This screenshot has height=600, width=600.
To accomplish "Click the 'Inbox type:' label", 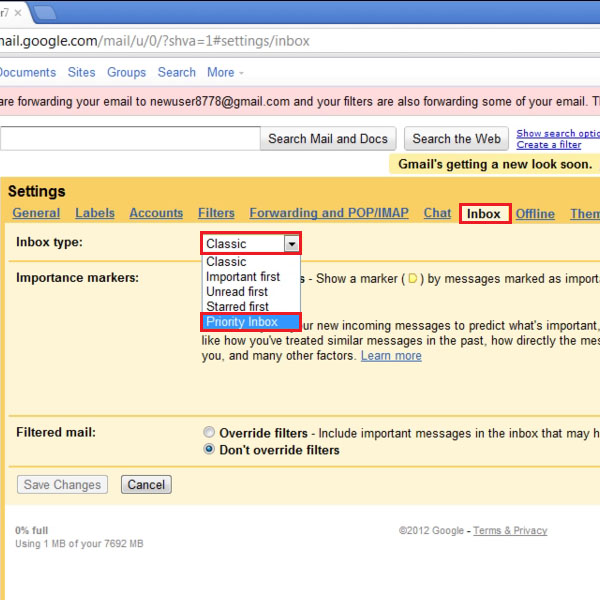I will tap(49, 242).
